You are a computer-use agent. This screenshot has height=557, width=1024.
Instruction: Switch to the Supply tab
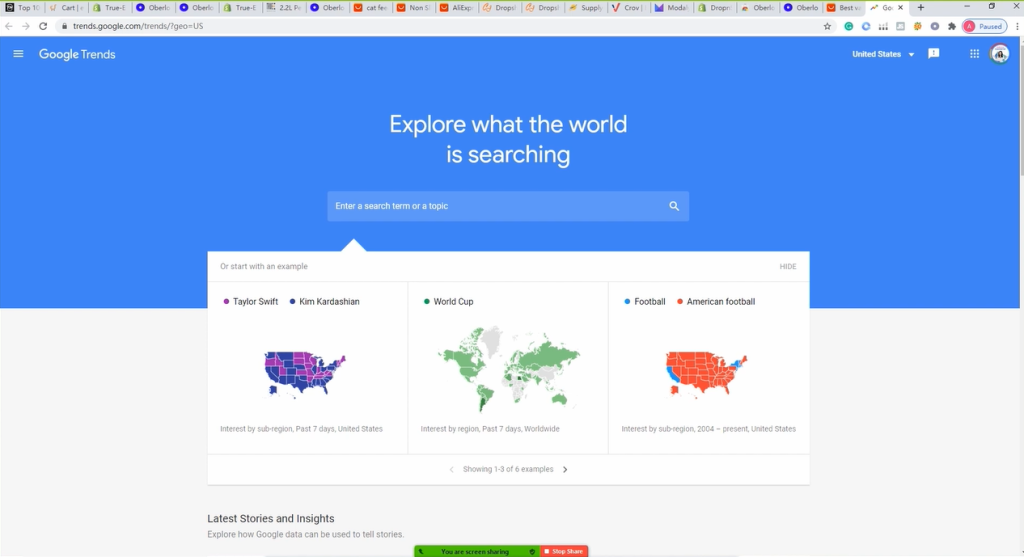[586, 7]
